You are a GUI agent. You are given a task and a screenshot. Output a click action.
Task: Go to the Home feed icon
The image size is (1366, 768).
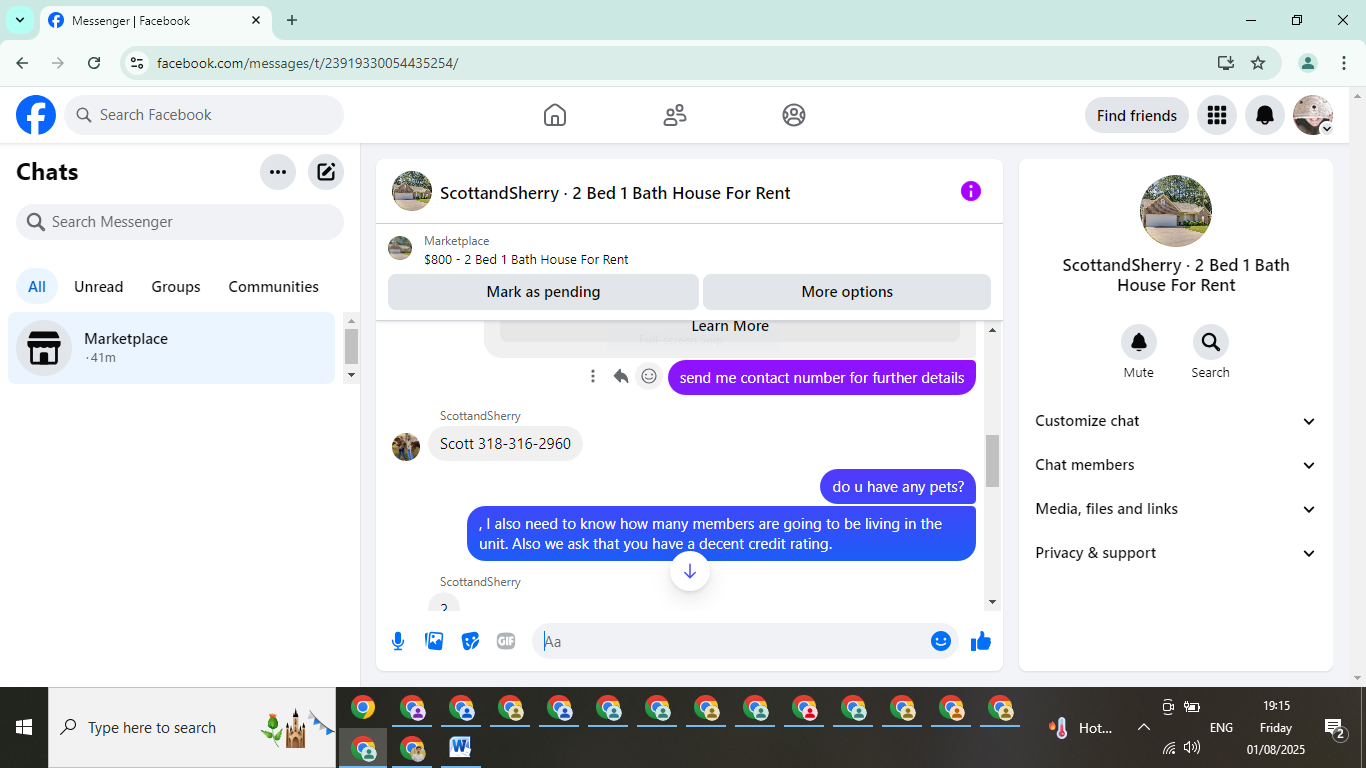click(x=555, y=115)
